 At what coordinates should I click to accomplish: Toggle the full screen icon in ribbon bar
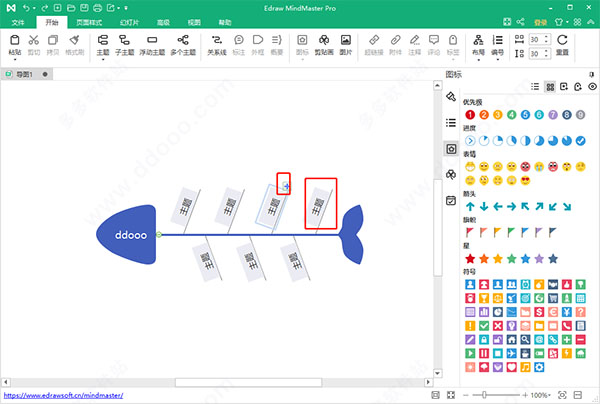point(507,22)
